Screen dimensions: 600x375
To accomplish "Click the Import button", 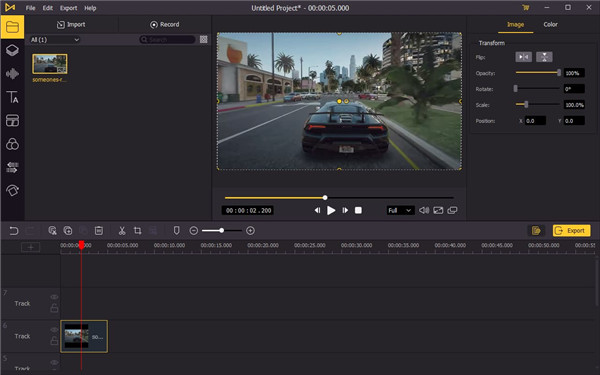I will pyautogui.click(x=71, y=24).
